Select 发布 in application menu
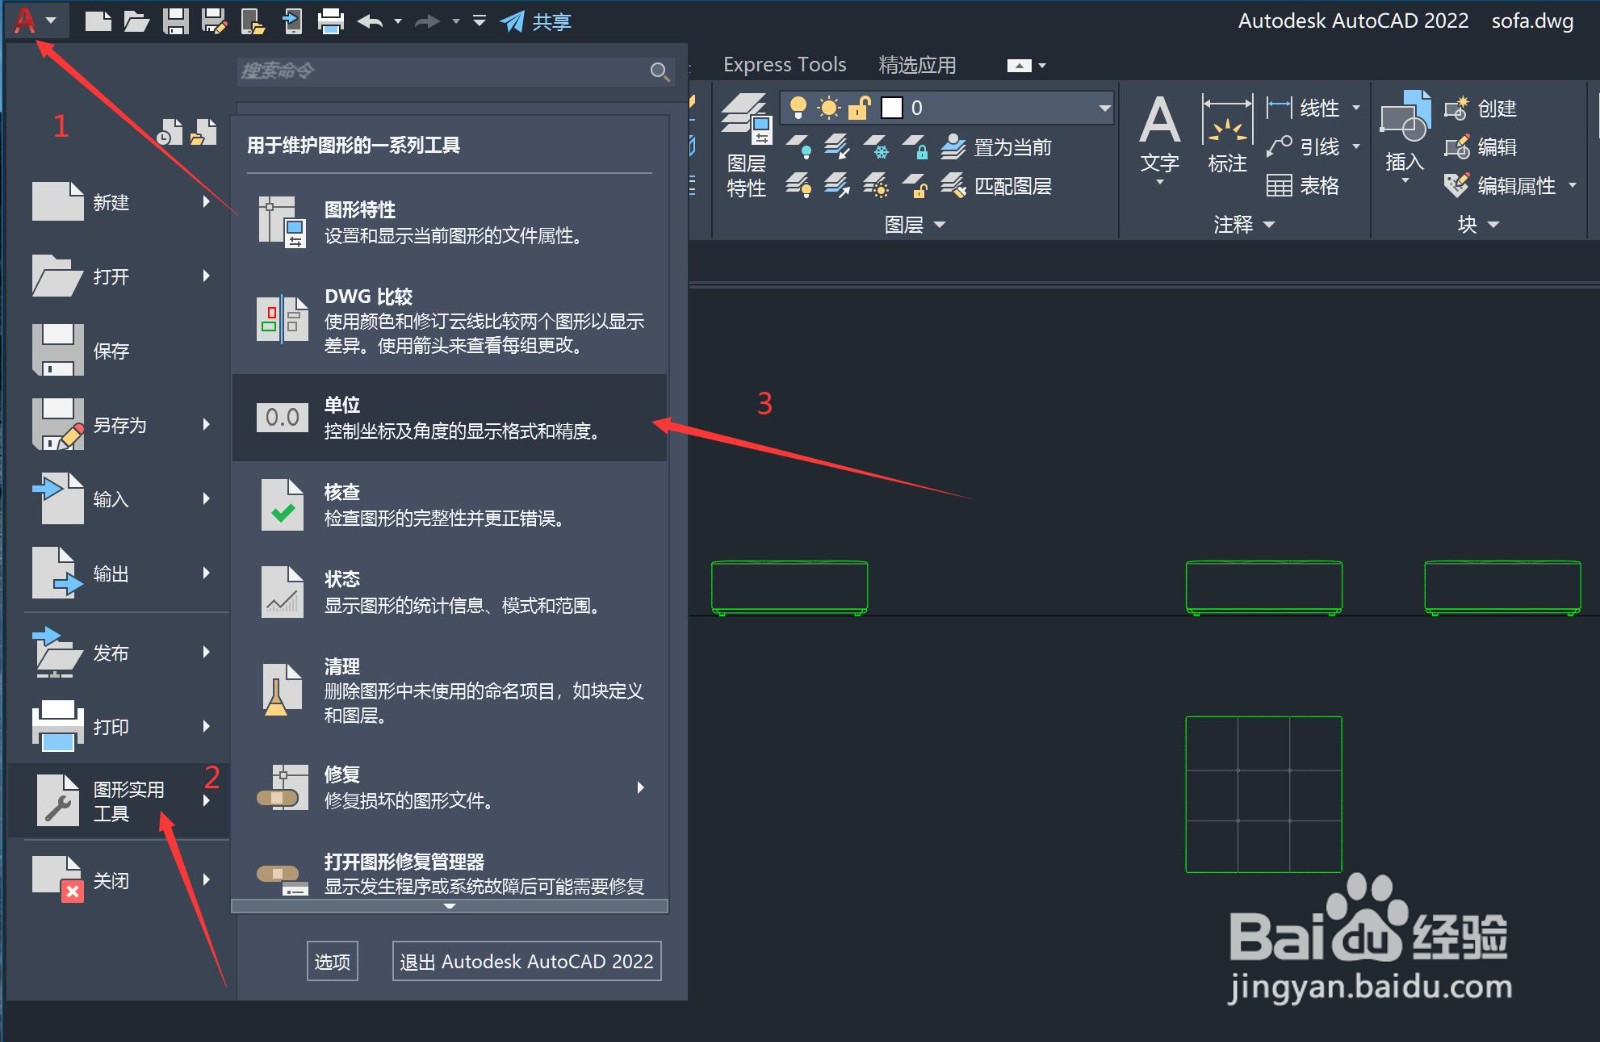 [121, 652]
